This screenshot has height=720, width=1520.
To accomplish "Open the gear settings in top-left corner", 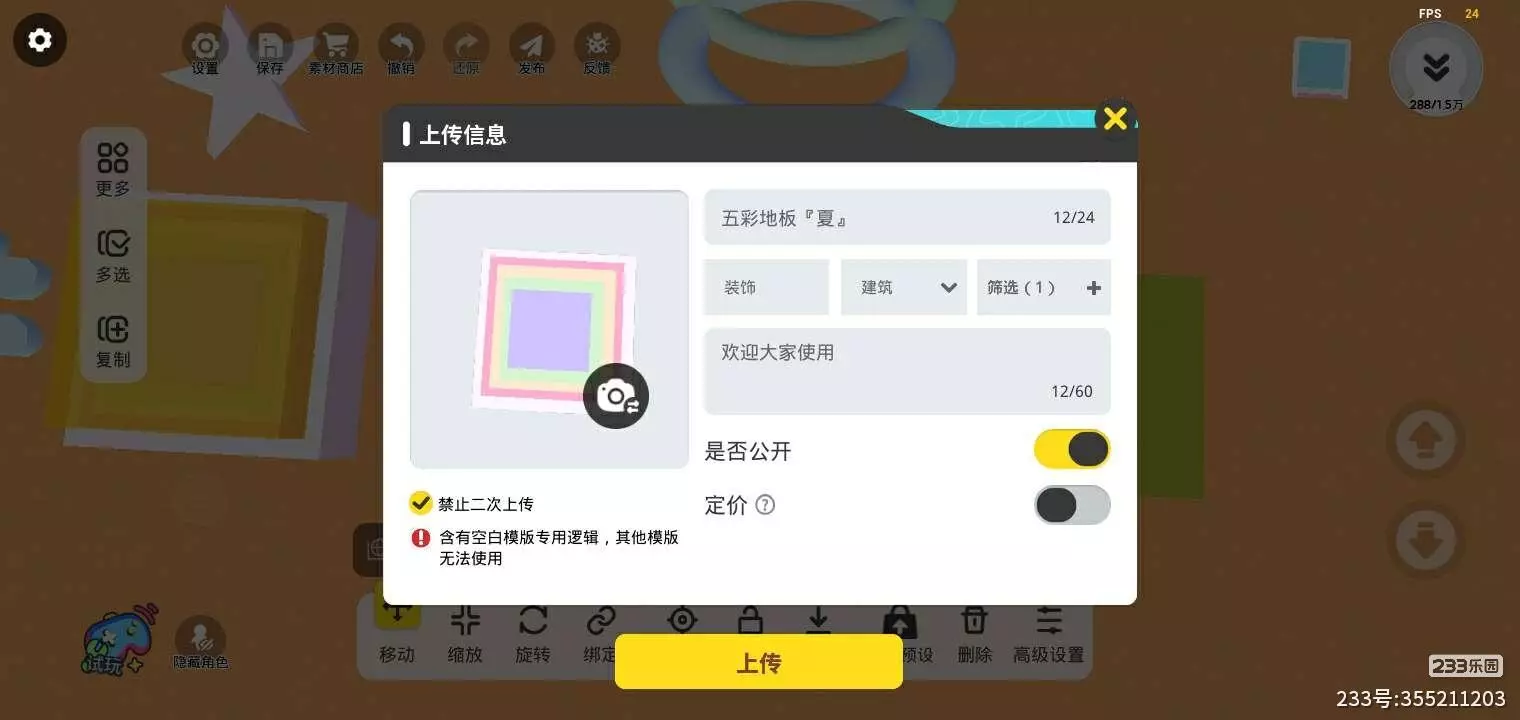I will pos(40,40).
